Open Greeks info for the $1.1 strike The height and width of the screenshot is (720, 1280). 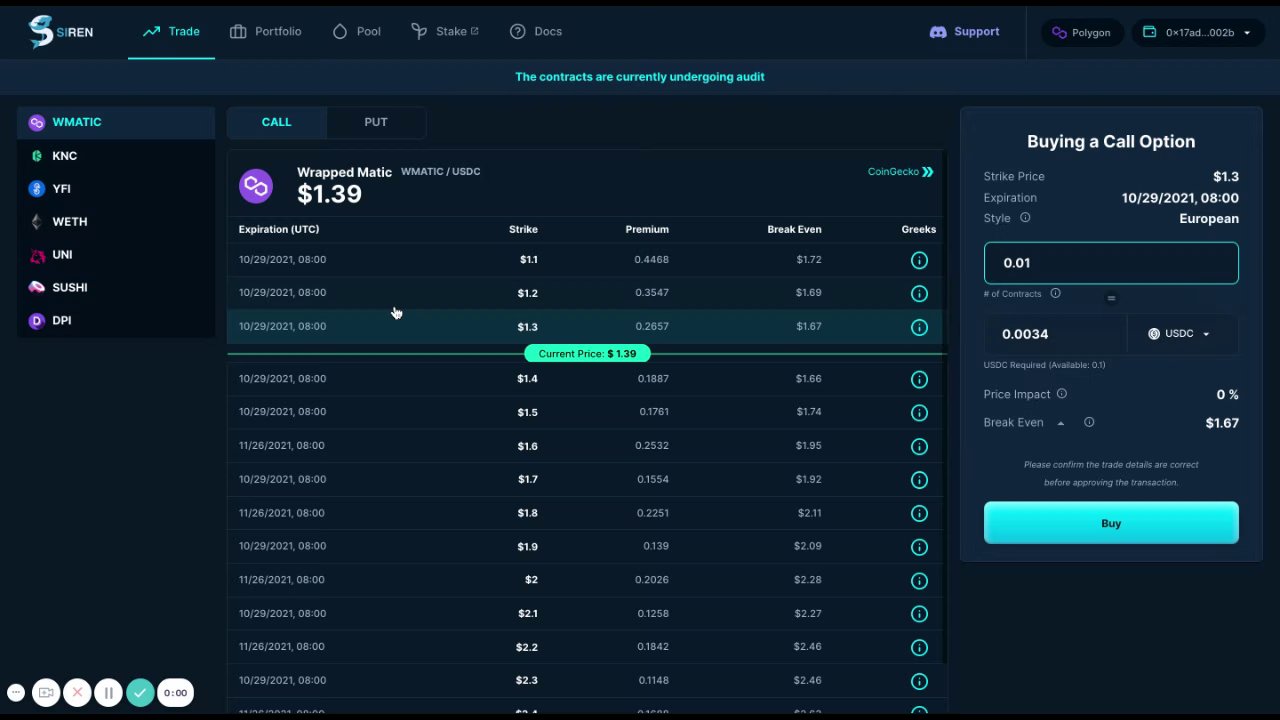click(x=919, y=260)
